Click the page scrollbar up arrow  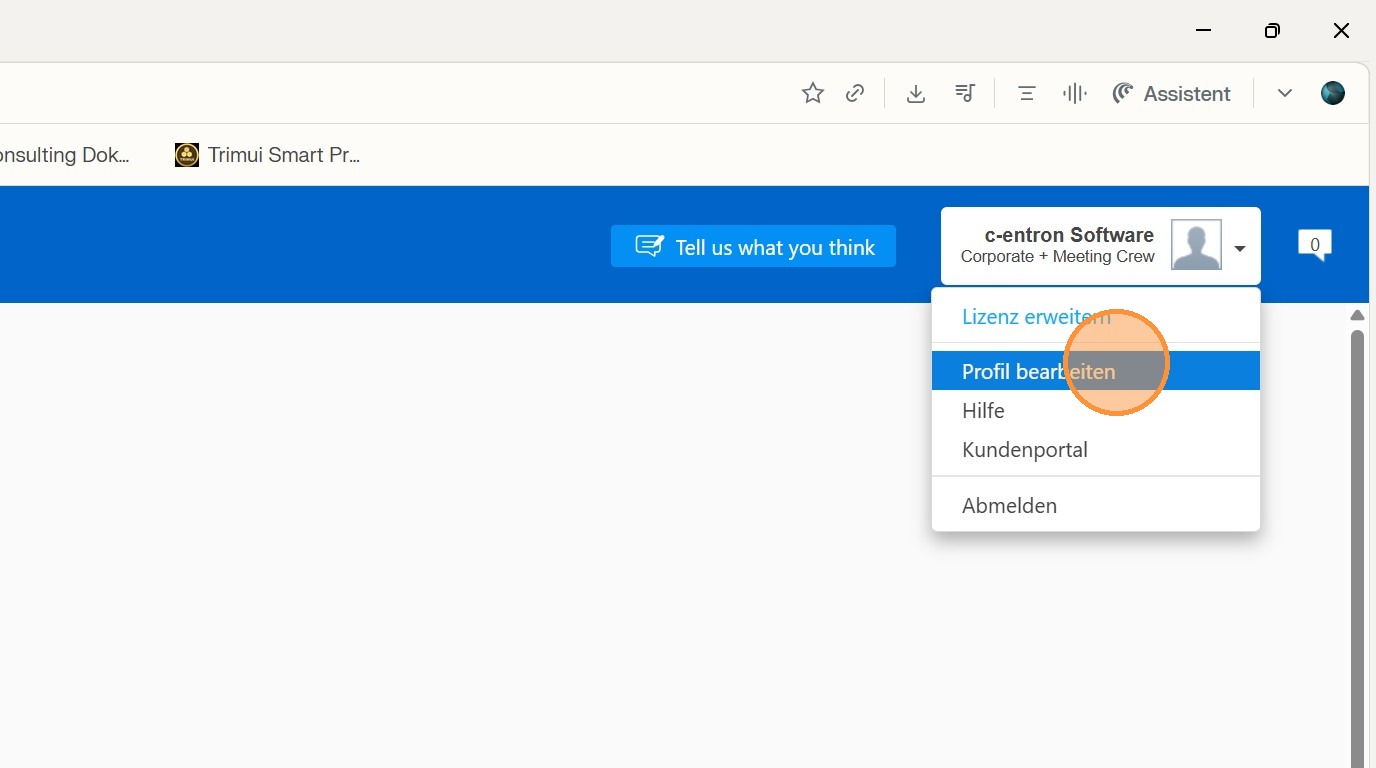pyautogui.click(x=1357, y=315)
